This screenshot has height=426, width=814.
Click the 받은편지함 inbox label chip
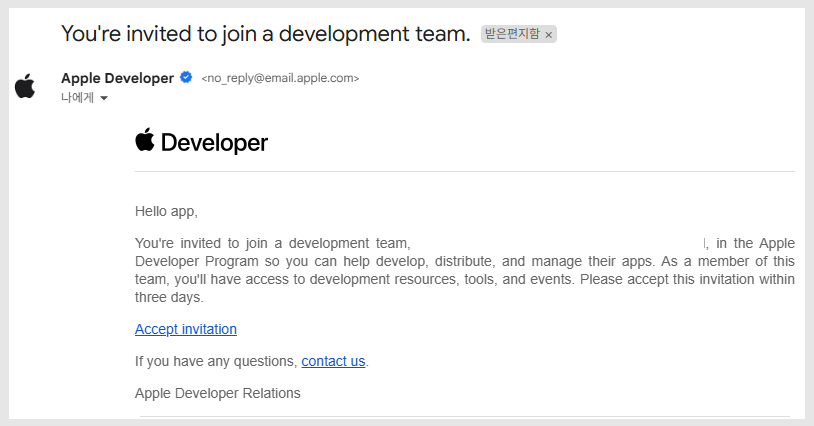coord(511,34)
